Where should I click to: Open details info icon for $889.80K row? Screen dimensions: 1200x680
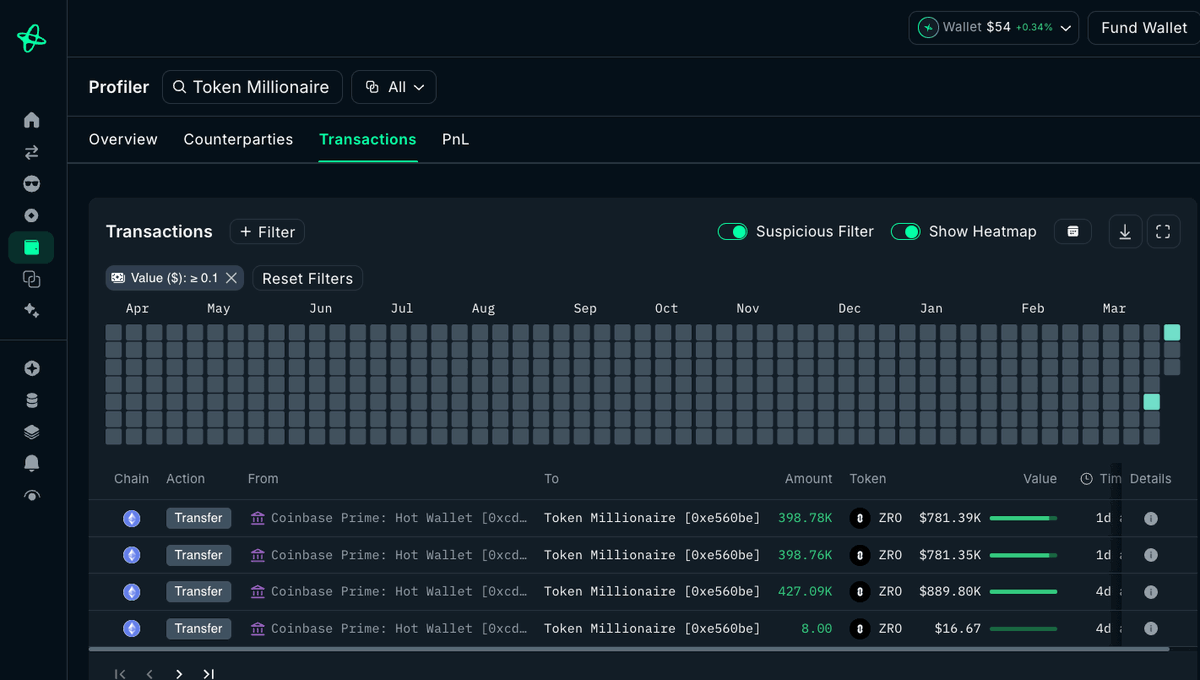[x=1150, y=592]
